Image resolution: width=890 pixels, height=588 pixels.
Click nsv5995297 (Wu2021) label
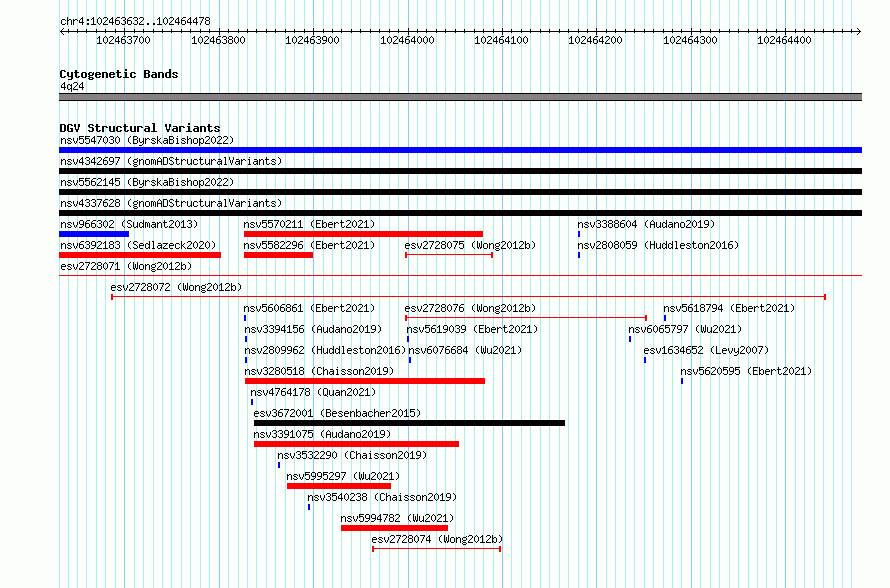point(343,476)
